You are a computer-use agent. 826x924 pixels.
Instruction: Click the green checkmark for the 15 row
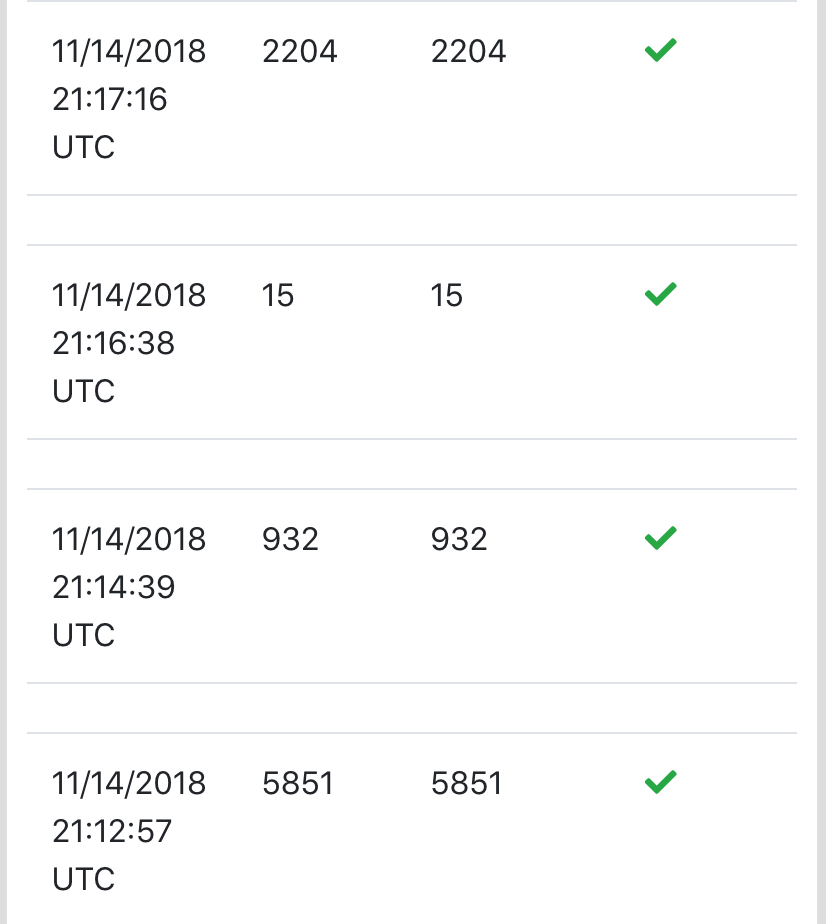660,294
